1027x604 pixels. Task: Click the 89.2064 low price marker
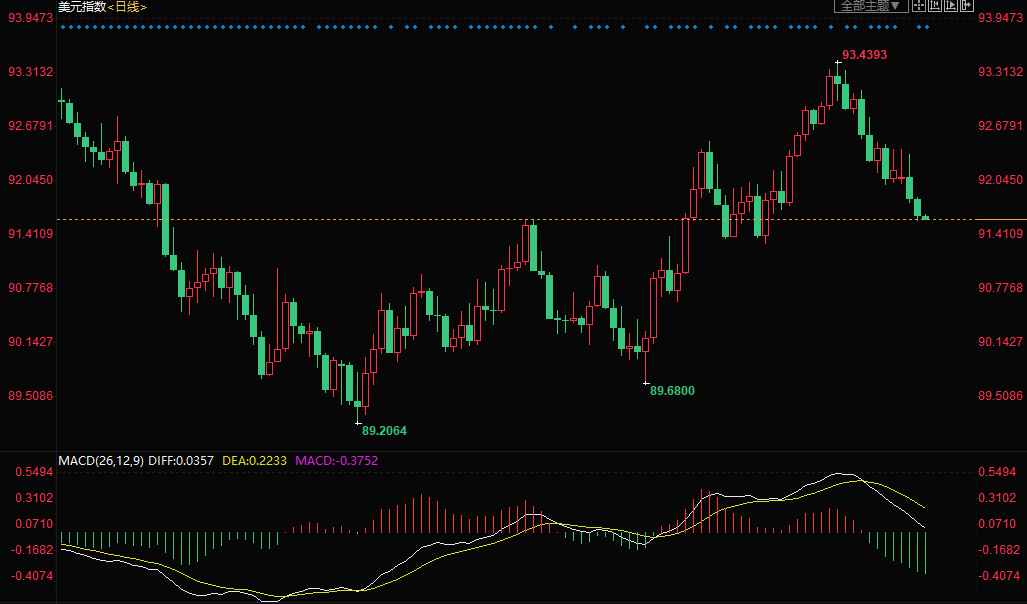pos(384,430)
